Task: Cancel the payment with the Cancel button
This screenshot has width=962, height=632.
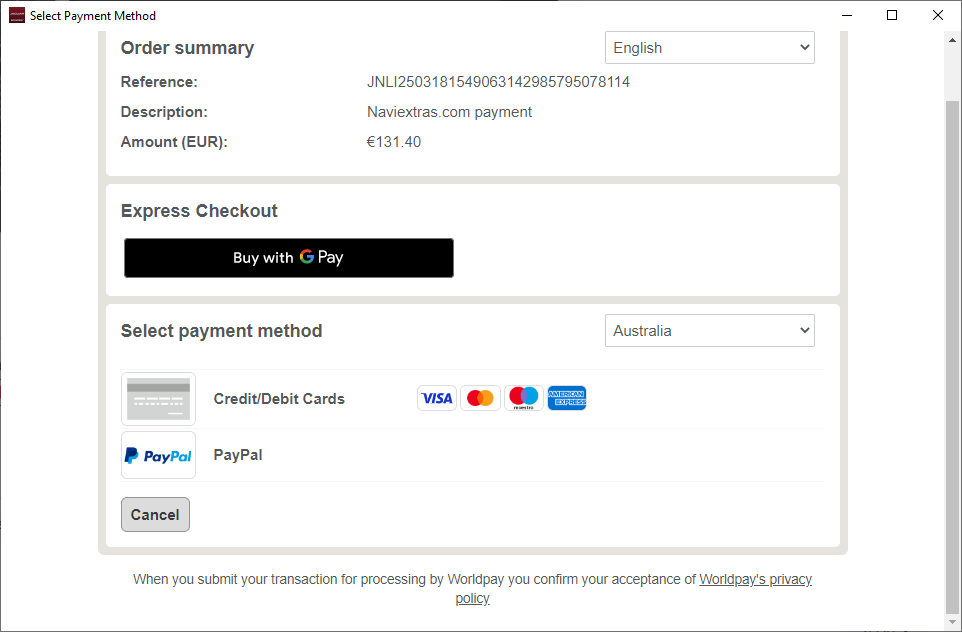Action: pos(155,515)
